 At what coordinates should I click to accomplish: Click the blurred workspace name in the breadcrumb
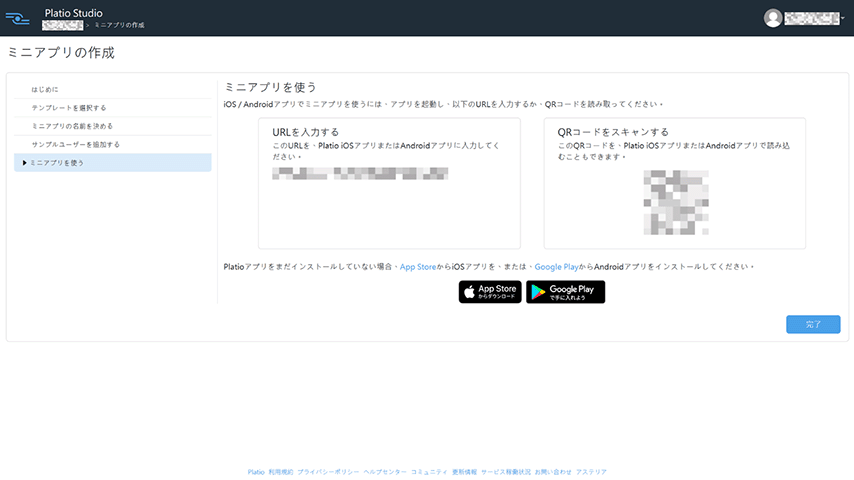coord(63,25)
